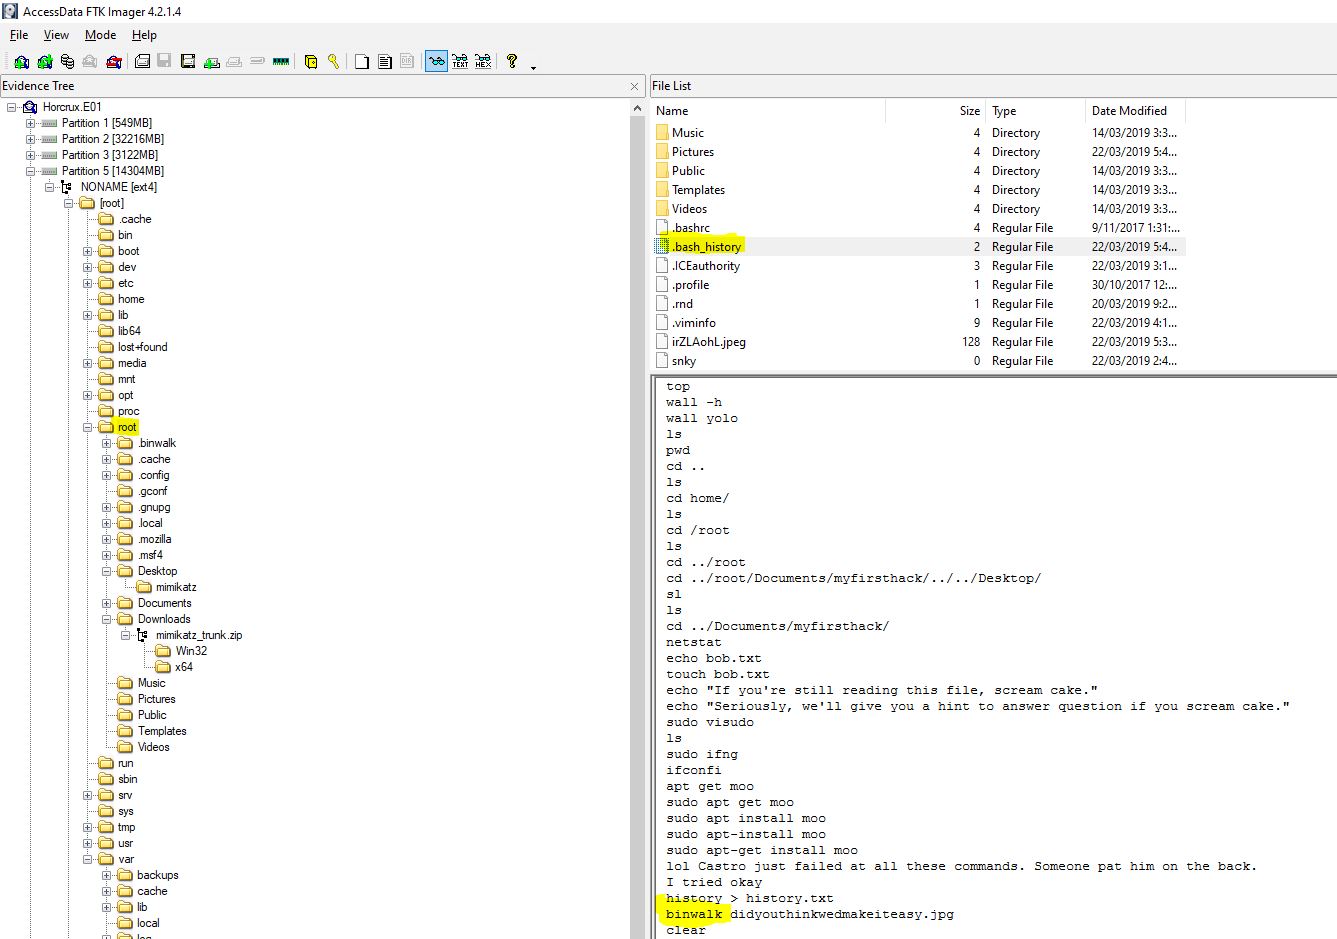1337x939 pixels.
Task: Click the Add Evidence Item toolbar icon
Action: click(x=21, y=62)
